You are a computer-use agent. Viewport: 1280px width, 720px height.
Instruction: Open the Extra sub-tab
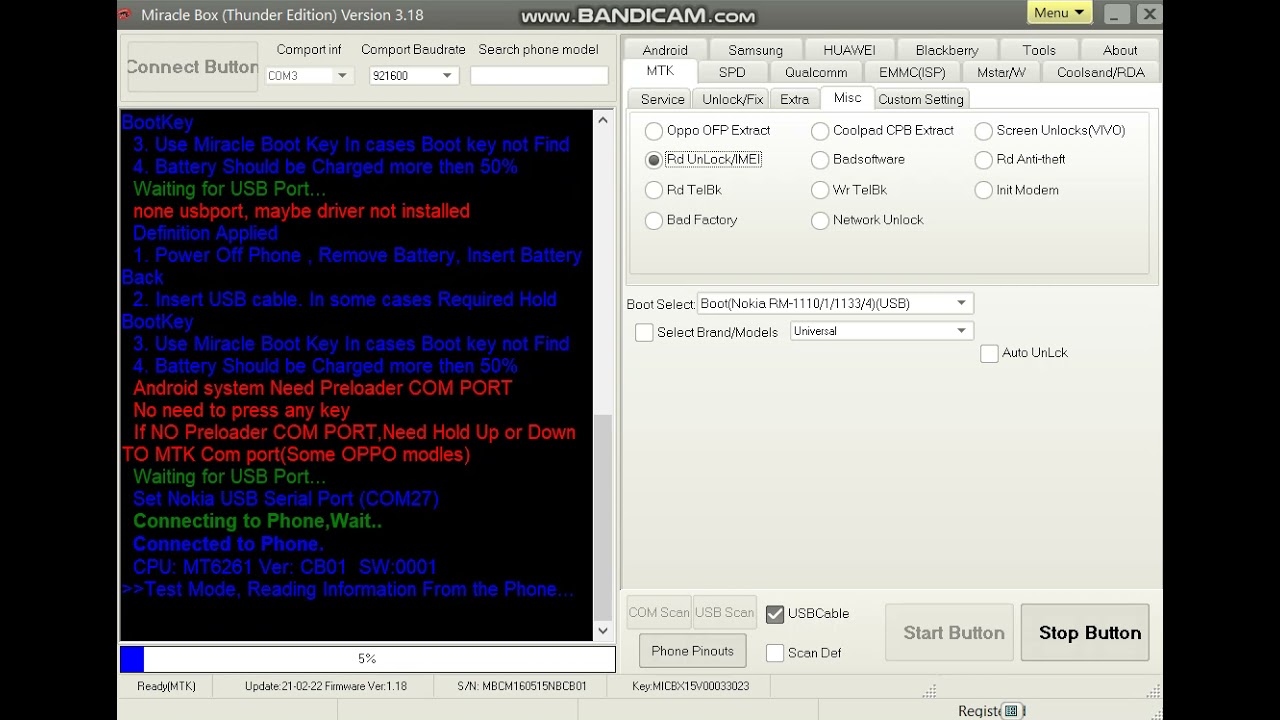[795, 99]
